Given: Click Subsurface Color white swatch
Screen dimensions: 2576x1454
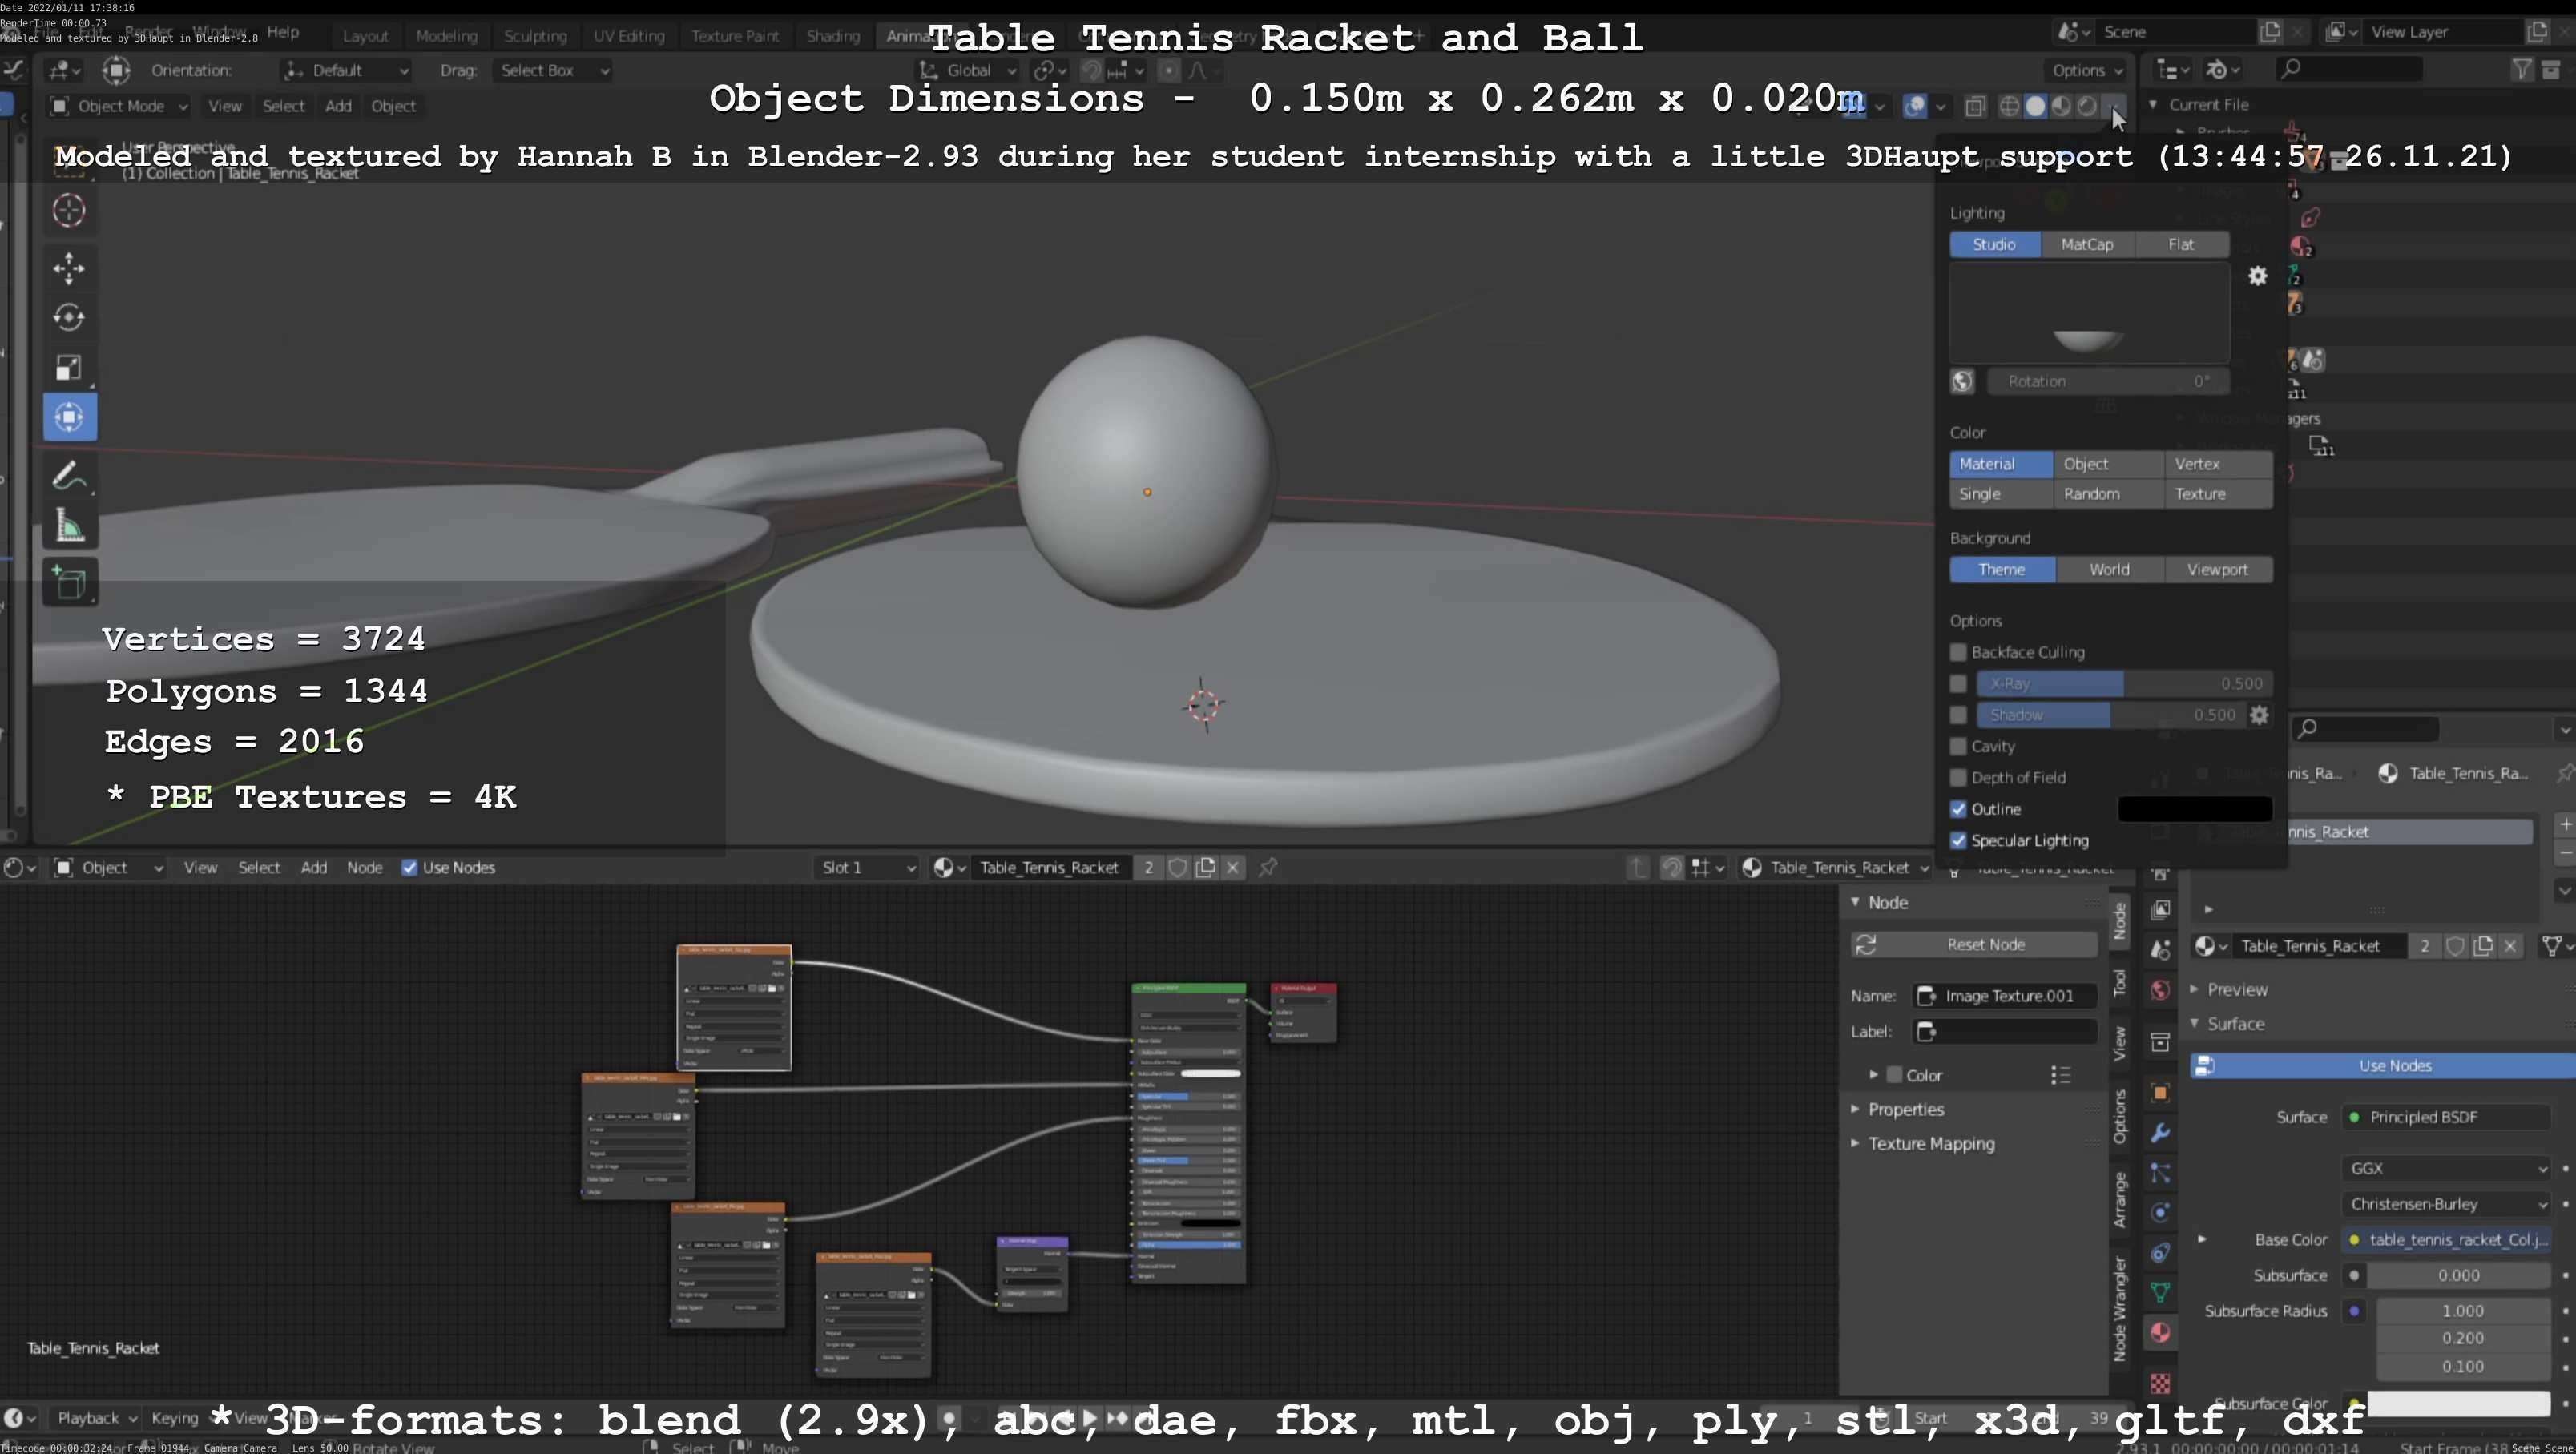Looking at the screenshot, I should (x=2459, y=1403).
